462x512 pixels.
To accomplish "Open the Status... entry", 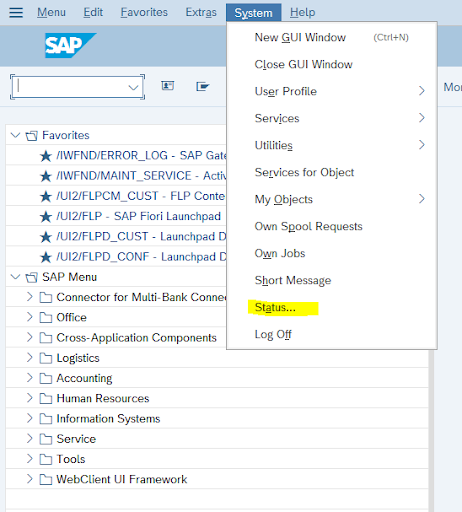I will point(332,307).
